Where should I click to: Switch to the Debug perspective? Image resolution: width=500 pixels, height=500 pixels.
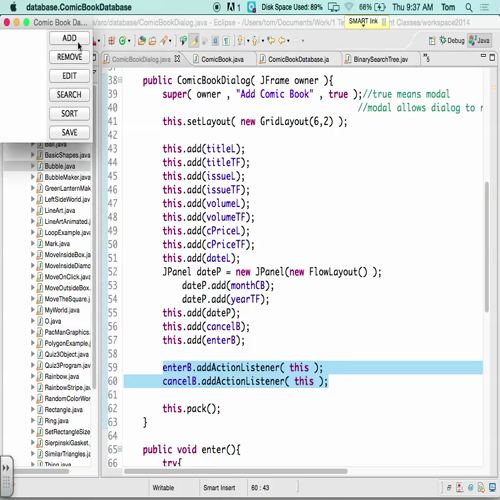[x=452, y=41]
